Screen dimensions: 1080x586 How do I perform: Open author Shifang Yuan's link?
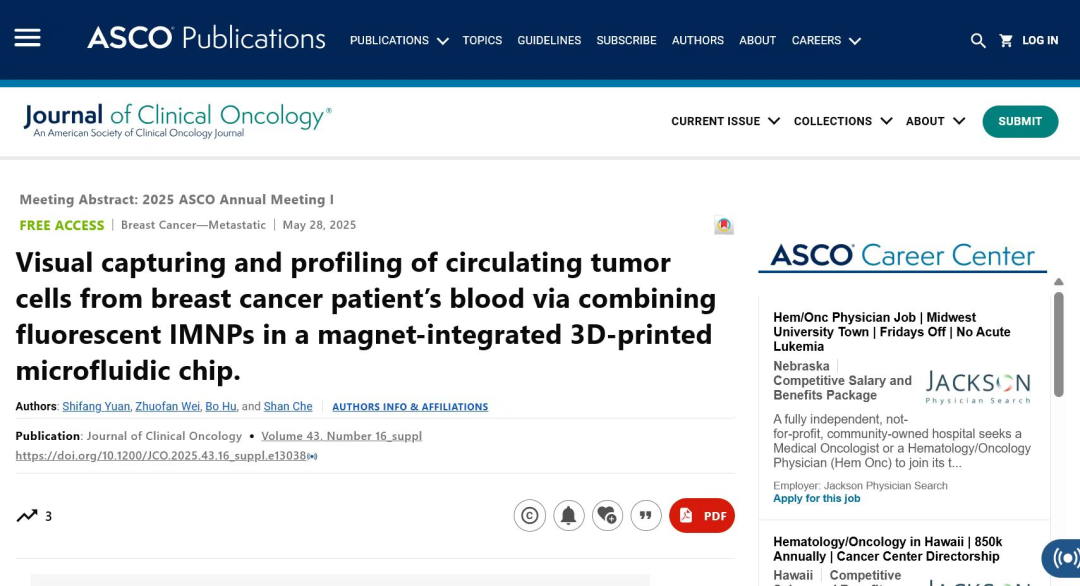coord(95,407)
